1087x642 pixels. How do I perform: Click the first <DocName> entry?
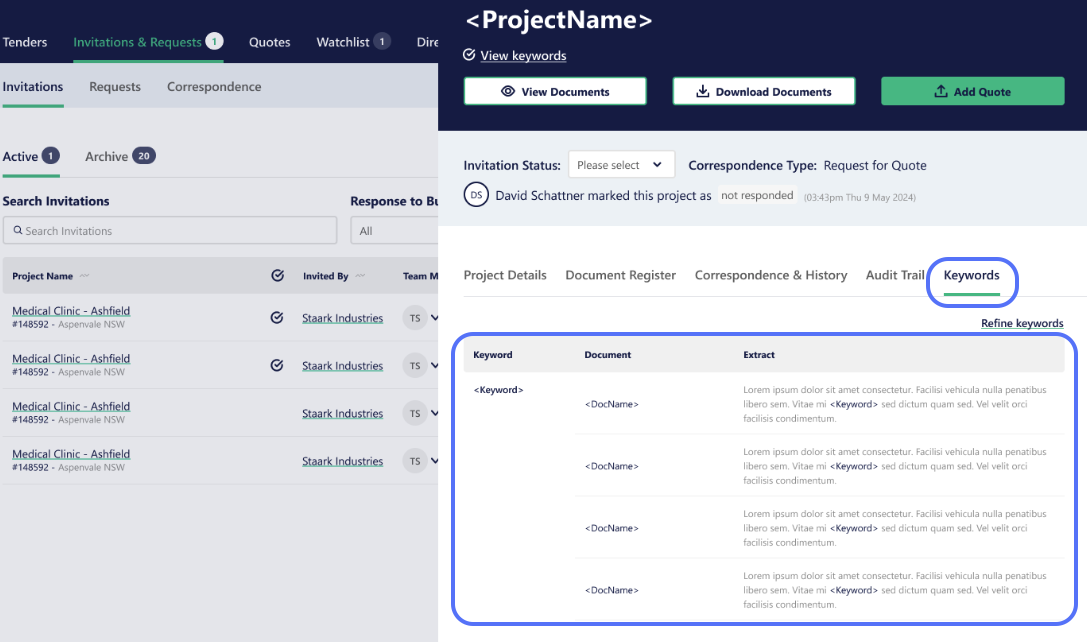(611, 404)
